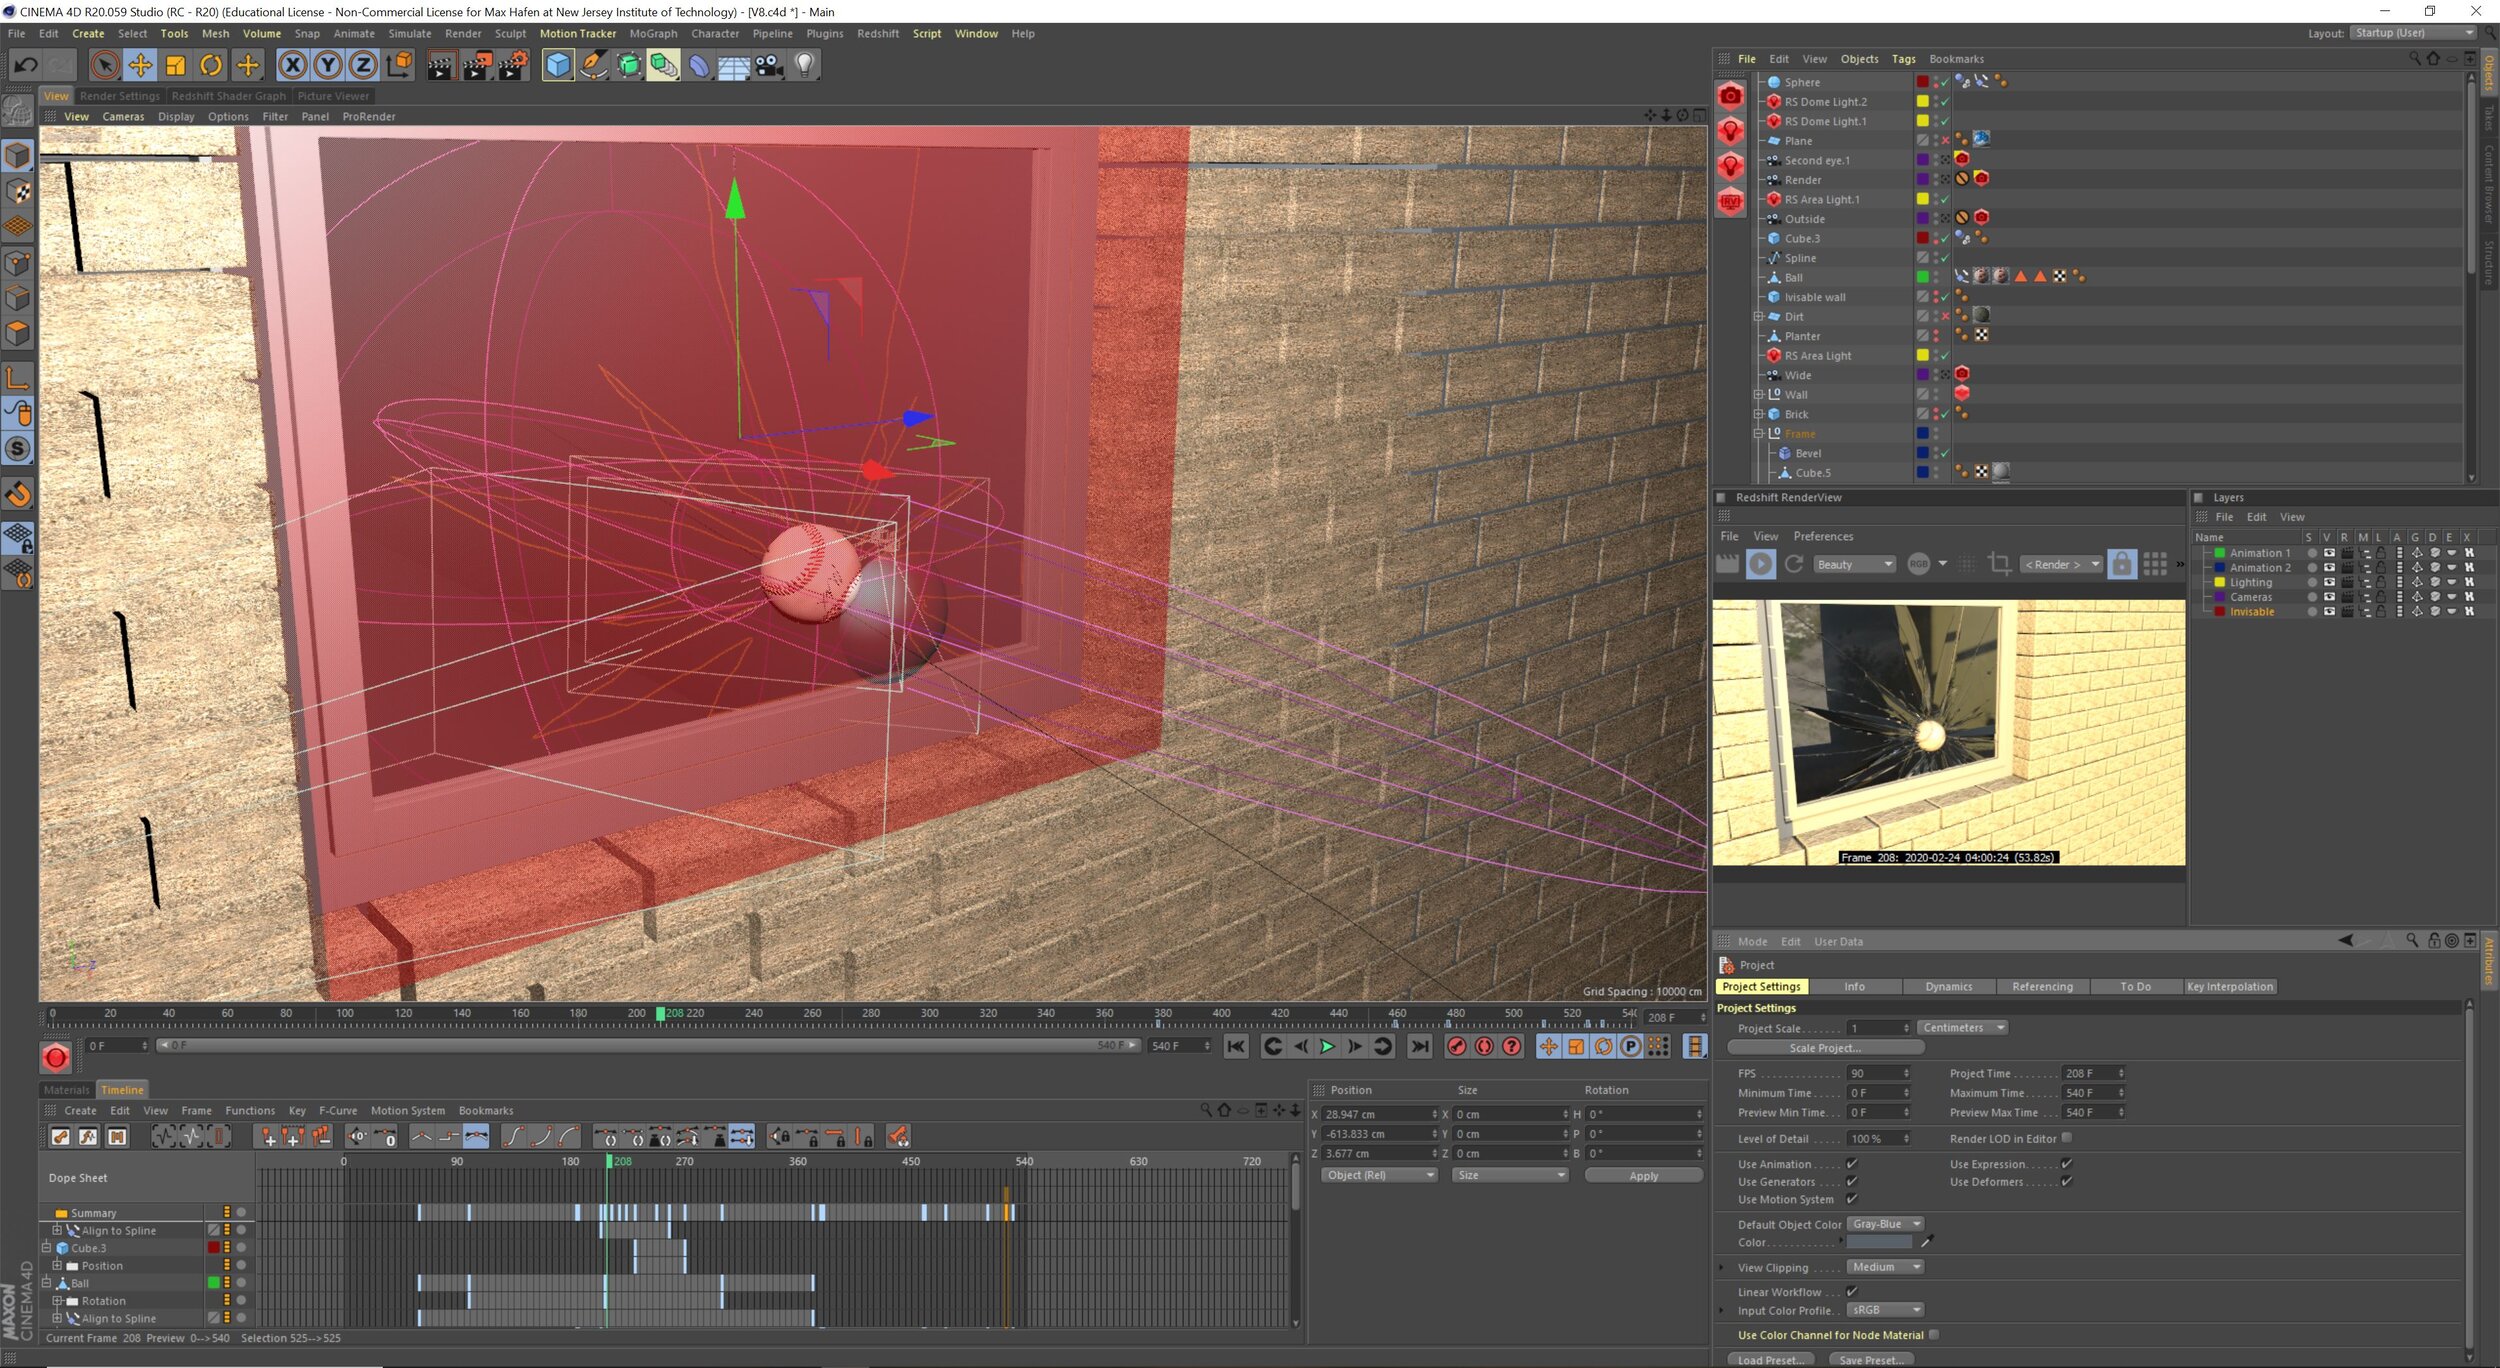Screen dimensions: 2500x1368
Task: Click the Scale Project button
Action: click(1824, 1048)
